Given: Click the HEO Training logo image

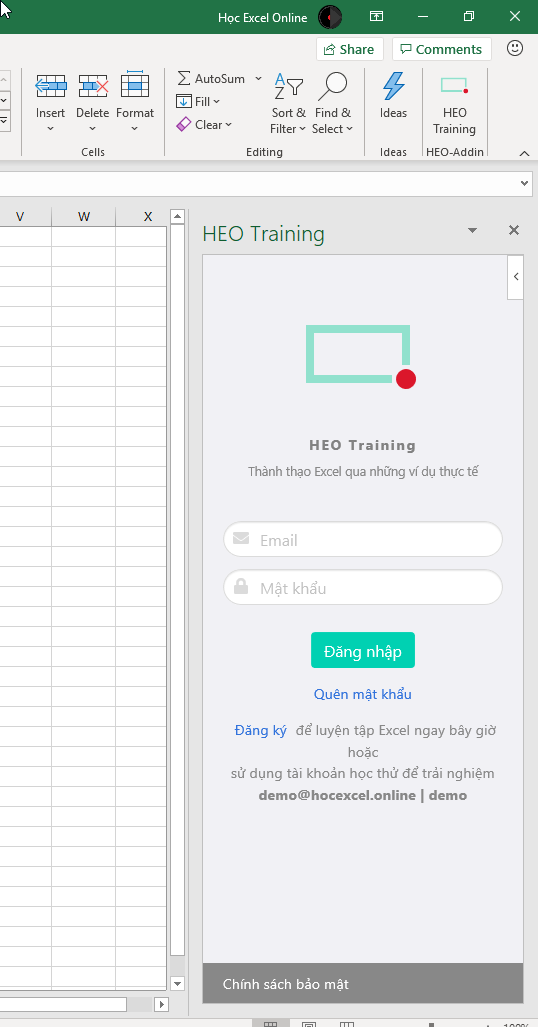Looking at the screenshot, I should (361, 357).
